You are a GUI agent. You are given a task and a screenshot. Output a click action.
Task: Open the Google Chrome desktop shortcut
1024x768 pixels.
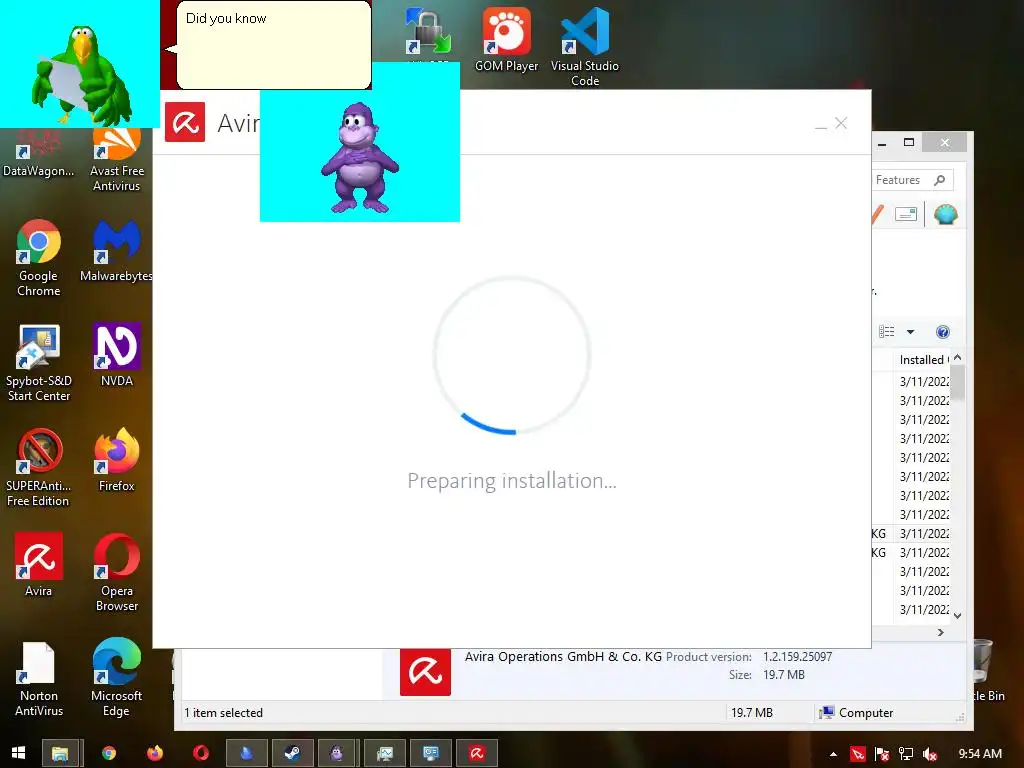[x=39, y=257]
